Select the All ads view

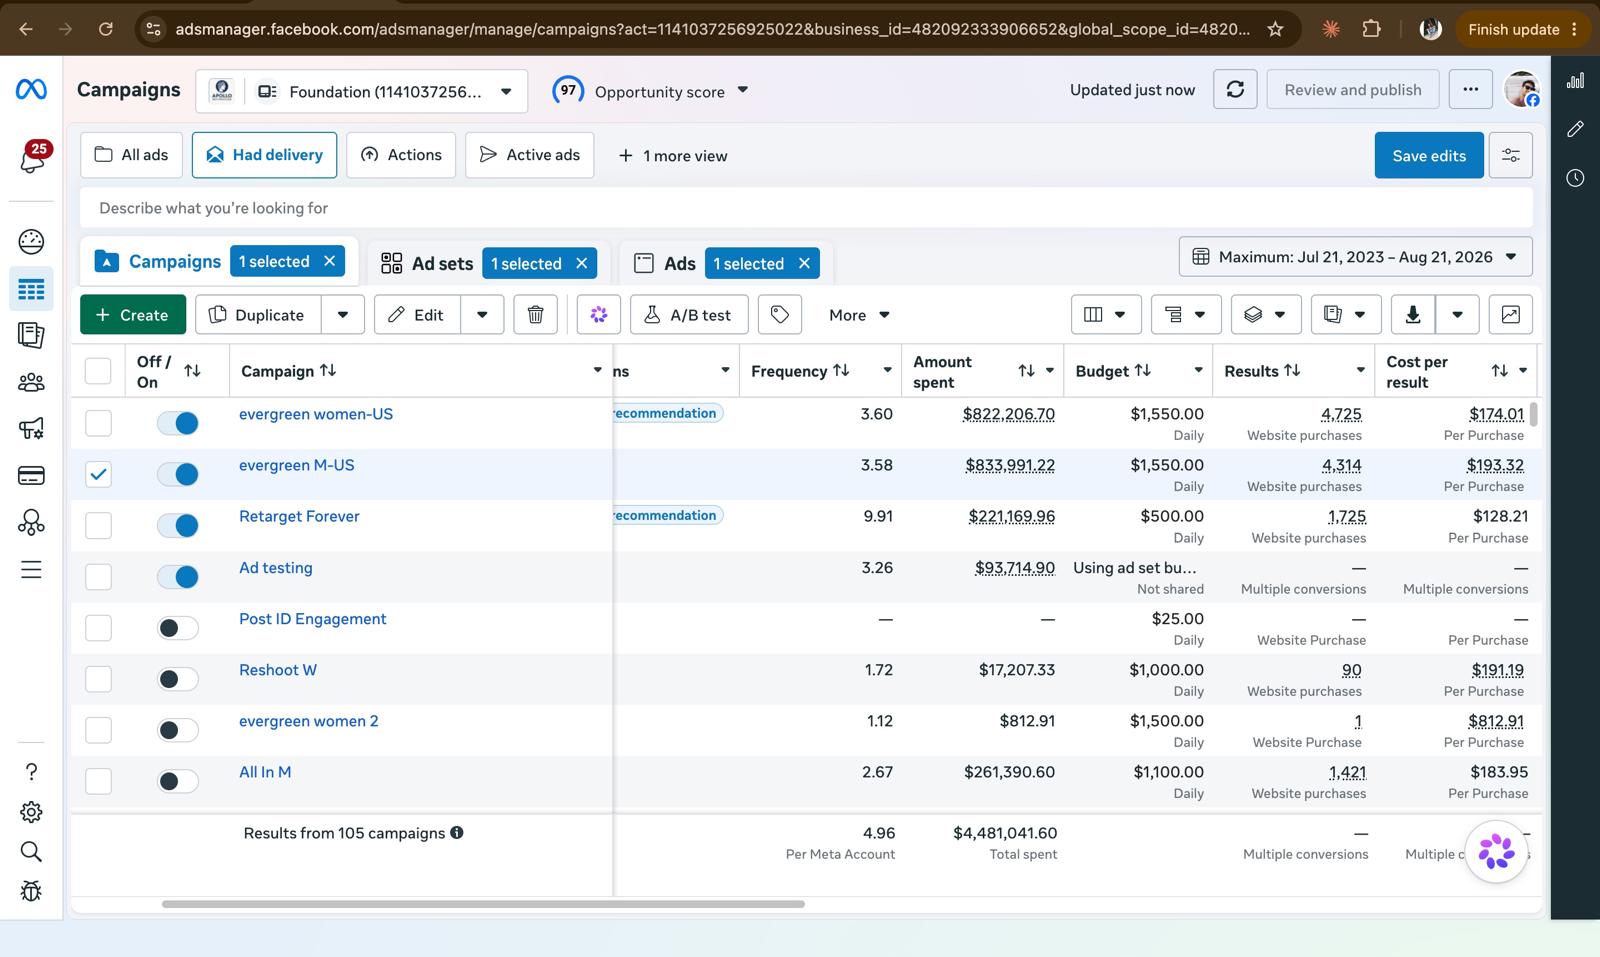[131, 155]
